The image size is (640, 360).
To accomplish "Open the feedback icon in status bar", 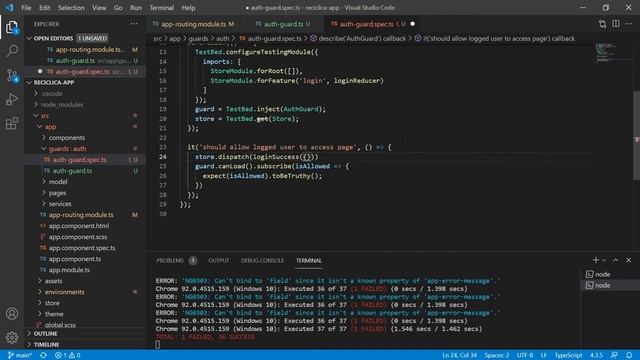I will tap(614, 355).
